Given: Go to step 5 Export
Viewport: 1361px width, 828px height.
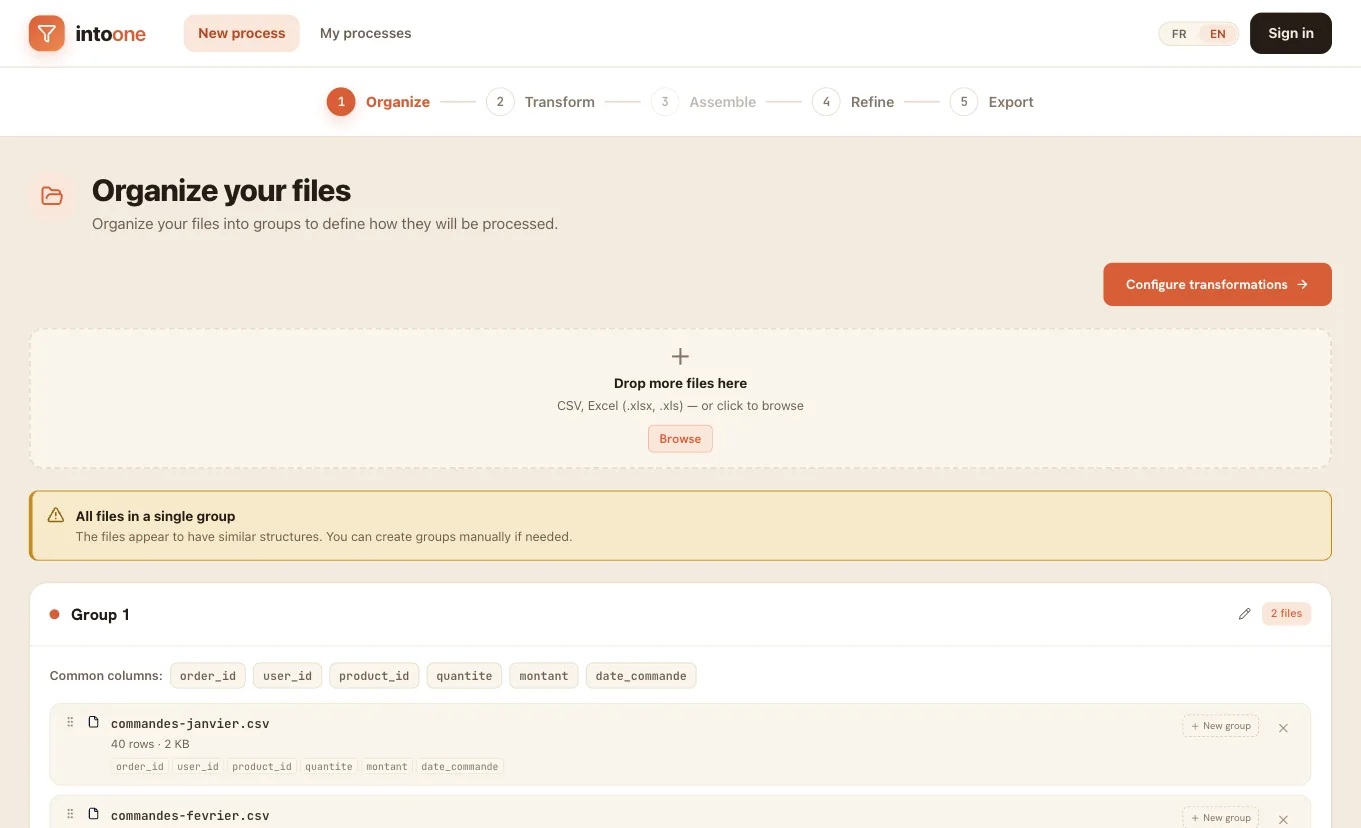Looking at the screenshot, I should pyautogui.click(x=991, y=102).
